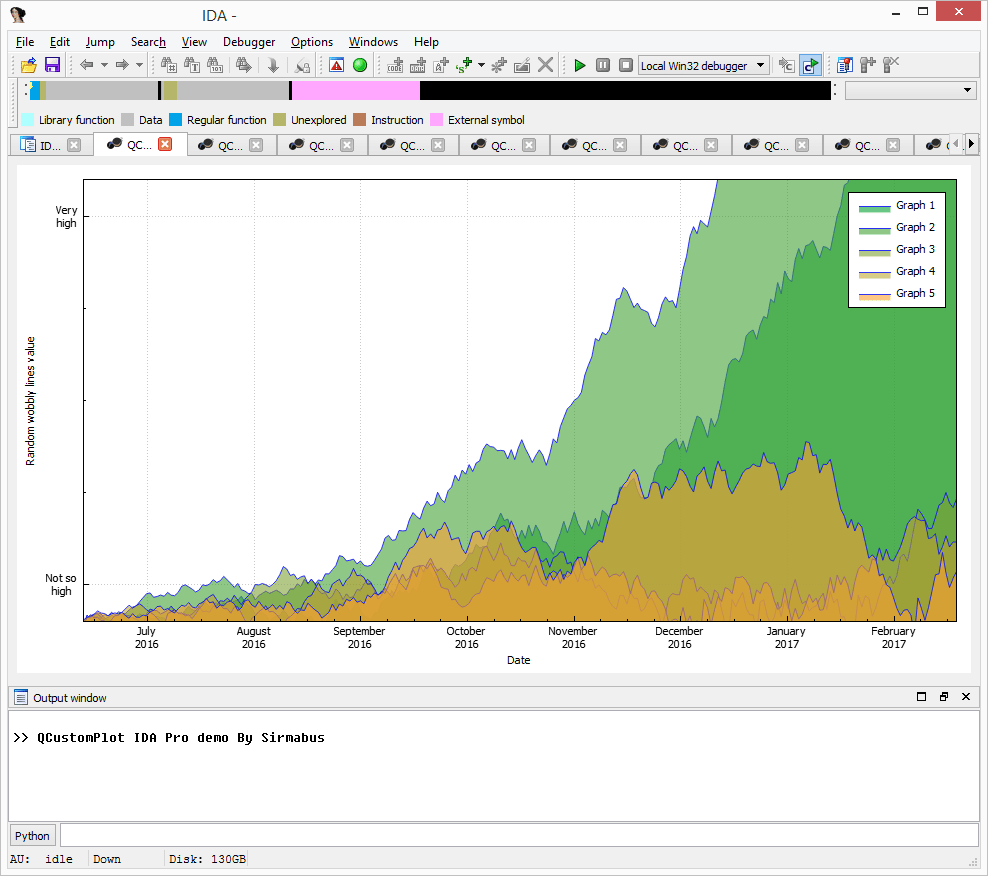Click the green circle toolbar icon

[360, 65]
